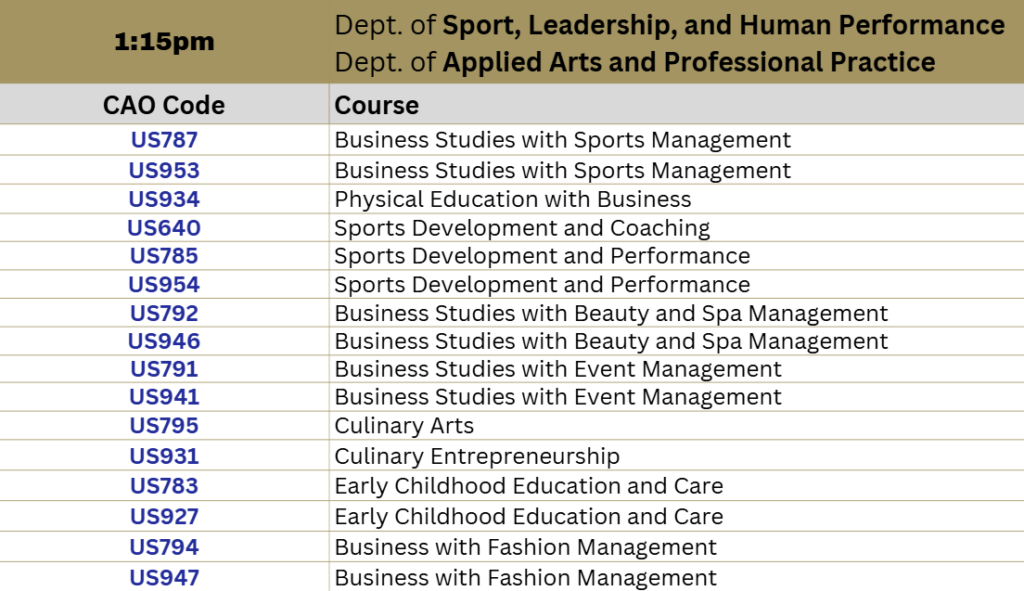The width and height of the screenshot is (1024, 591).
Task: Open US785 Sports Development link
Action: click(x=164, y=256)
